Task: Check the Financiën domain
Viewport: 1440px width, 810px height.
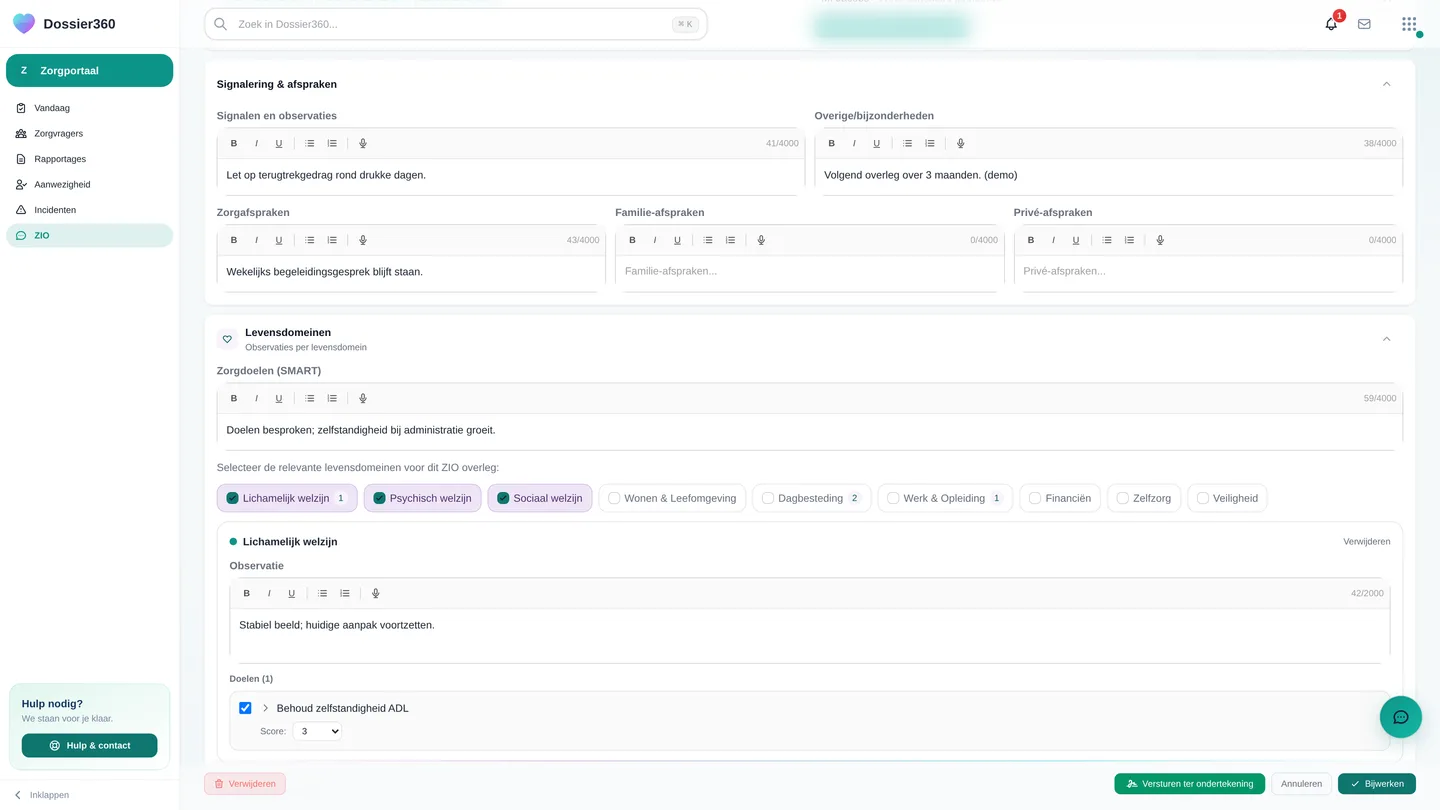Action: (1035, 498)
